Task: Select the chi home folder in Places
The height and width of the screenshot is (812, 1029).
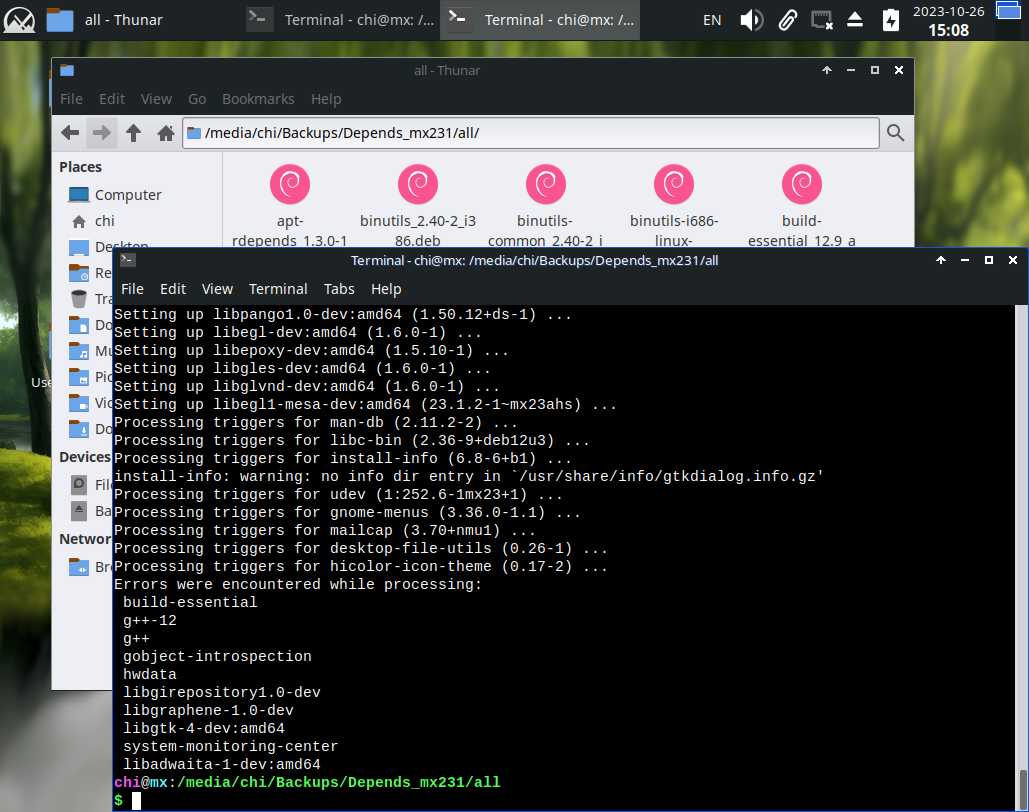Action: click(93, 221)
